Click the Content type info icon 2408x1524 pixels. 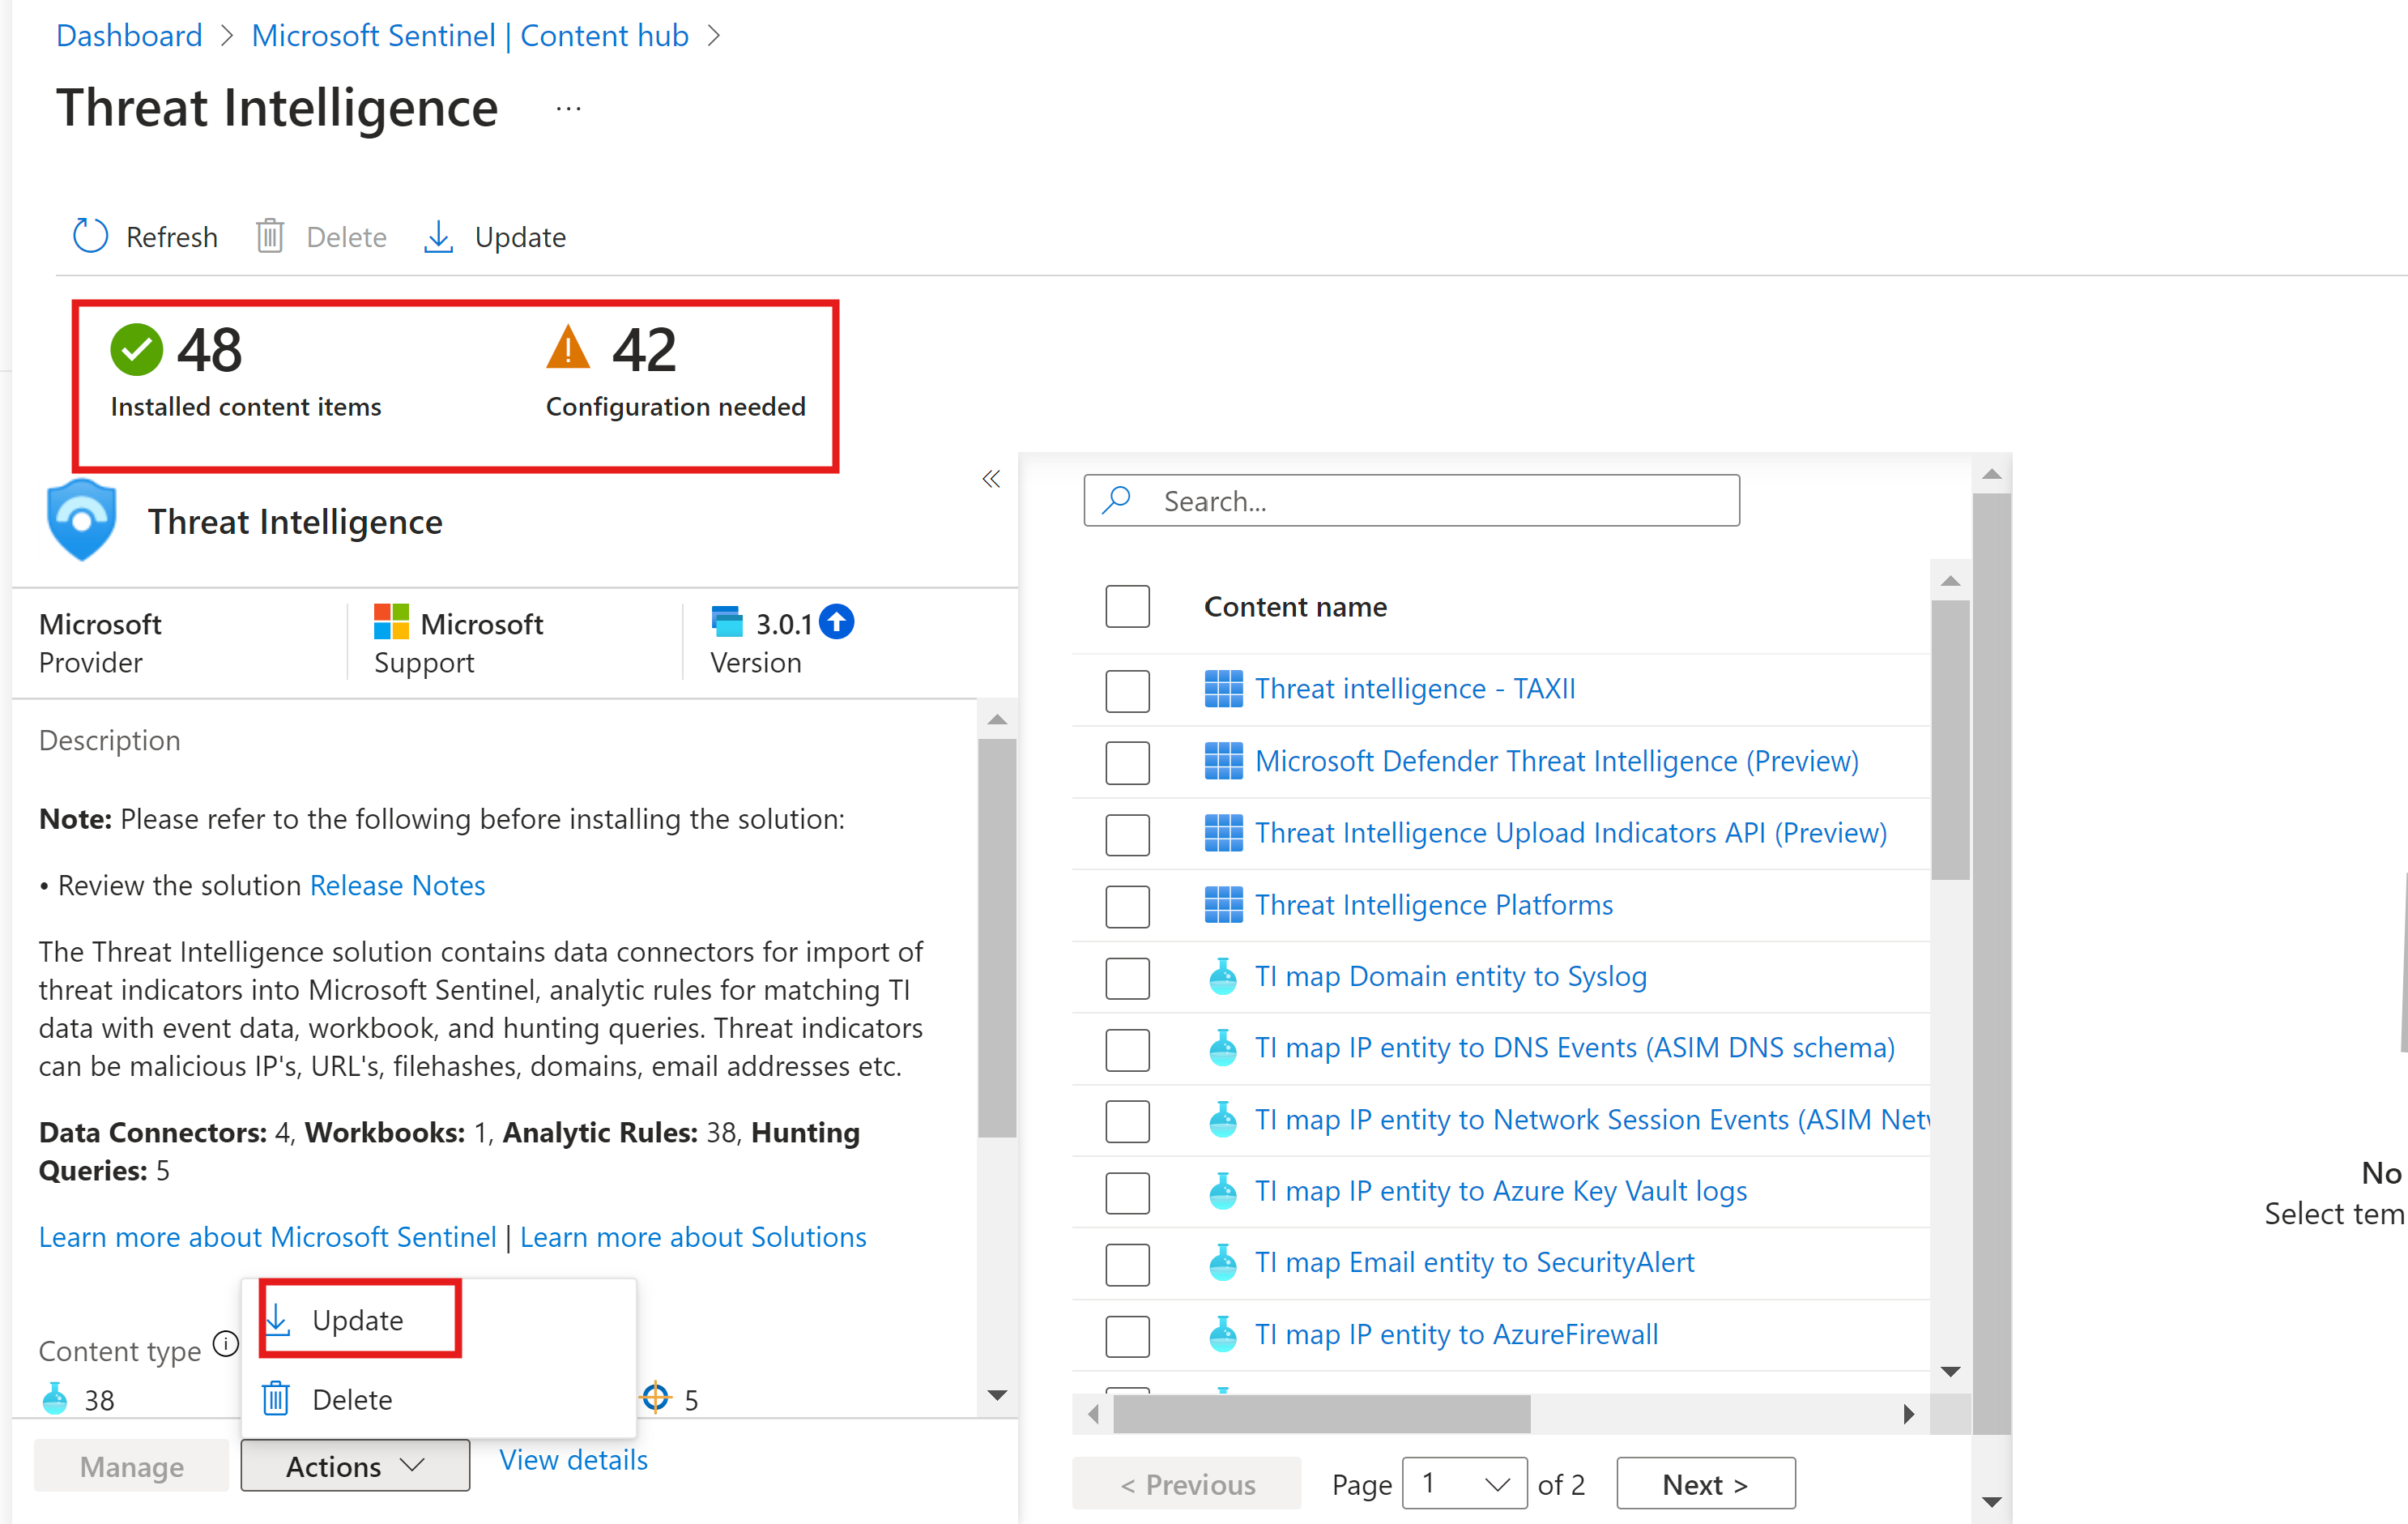pos(227,1343)
